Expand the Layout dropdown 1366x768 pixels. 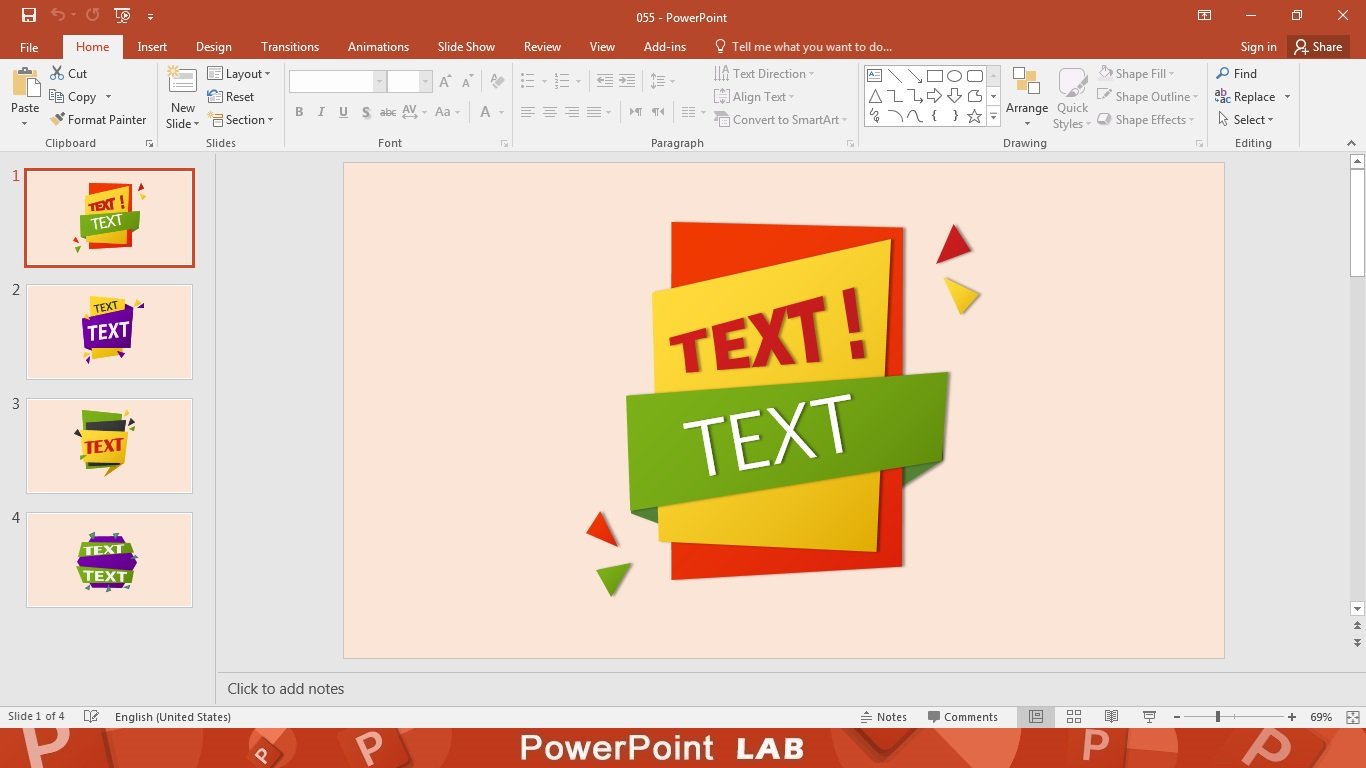point(239,74)
